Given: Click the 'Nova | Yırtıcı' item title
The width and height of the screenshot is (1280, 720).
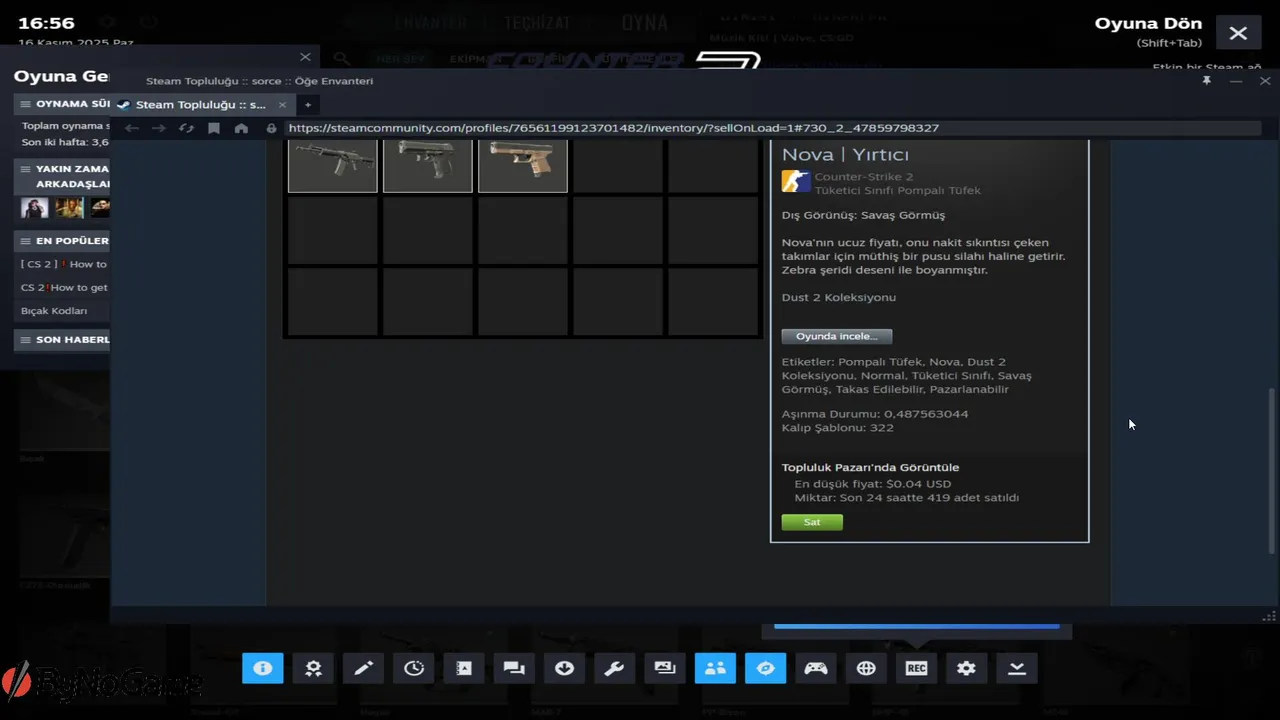Looking at the screenshot, I should (845, 155).
